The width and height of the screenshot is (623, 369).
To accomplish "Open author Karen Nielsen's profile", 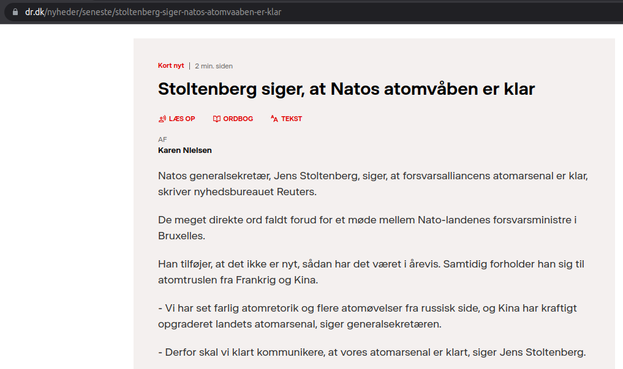I will pos(185,150).
